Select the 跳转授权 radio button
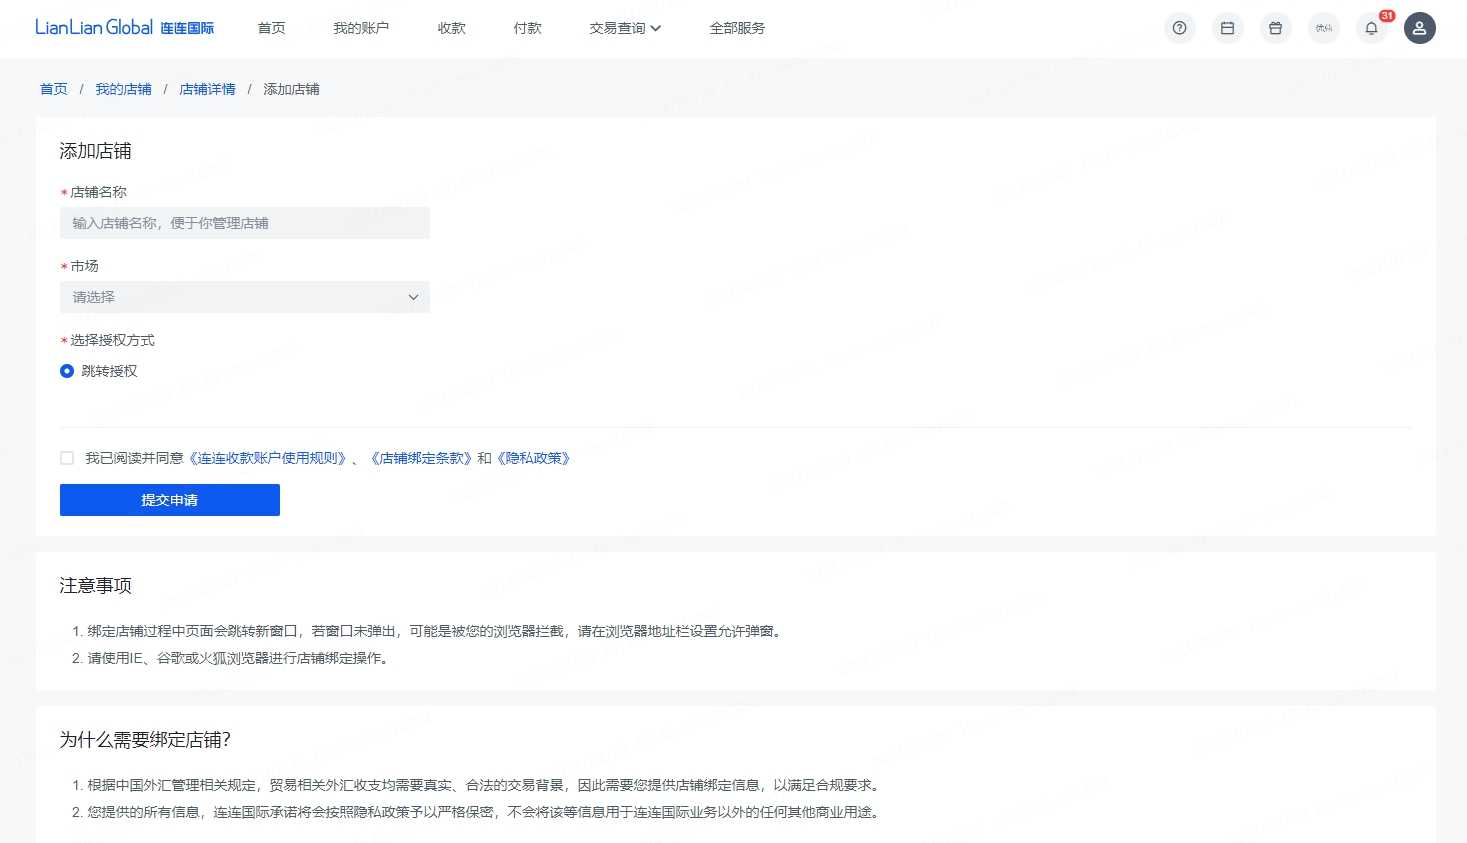The image size is (1467, 843). (67, 371)
